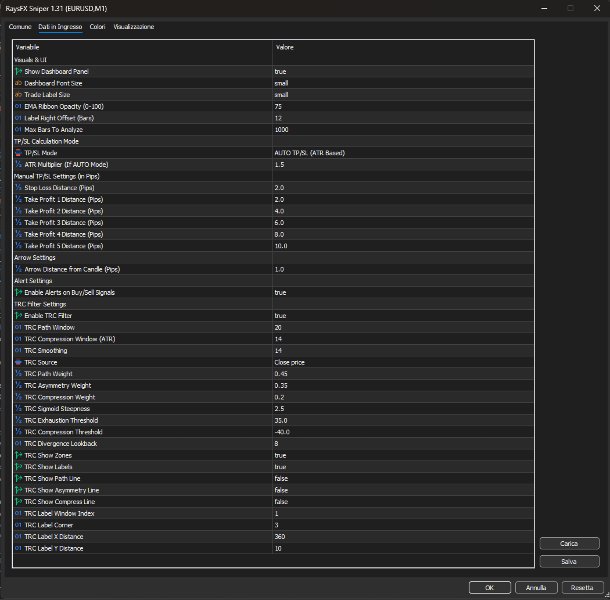This screenshot has height=600, width=610.
Task: Select TRC Path Weight row label
Action: [48, 374]
